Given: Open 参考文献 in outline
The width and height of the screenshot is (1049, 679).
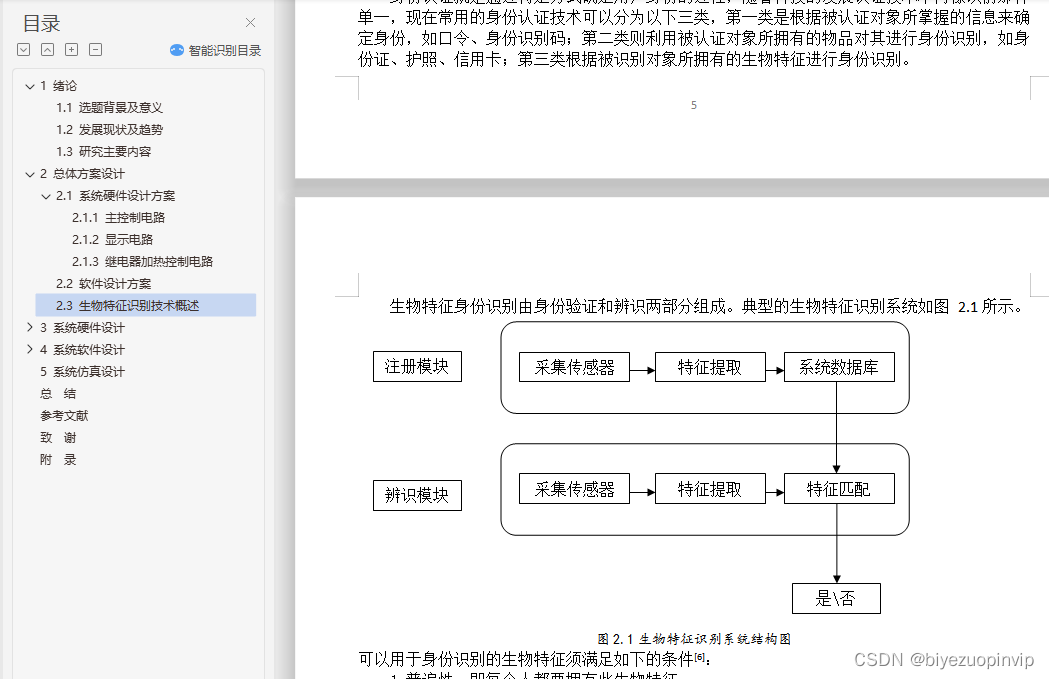Looking at the screenshot, I should 64,416.
